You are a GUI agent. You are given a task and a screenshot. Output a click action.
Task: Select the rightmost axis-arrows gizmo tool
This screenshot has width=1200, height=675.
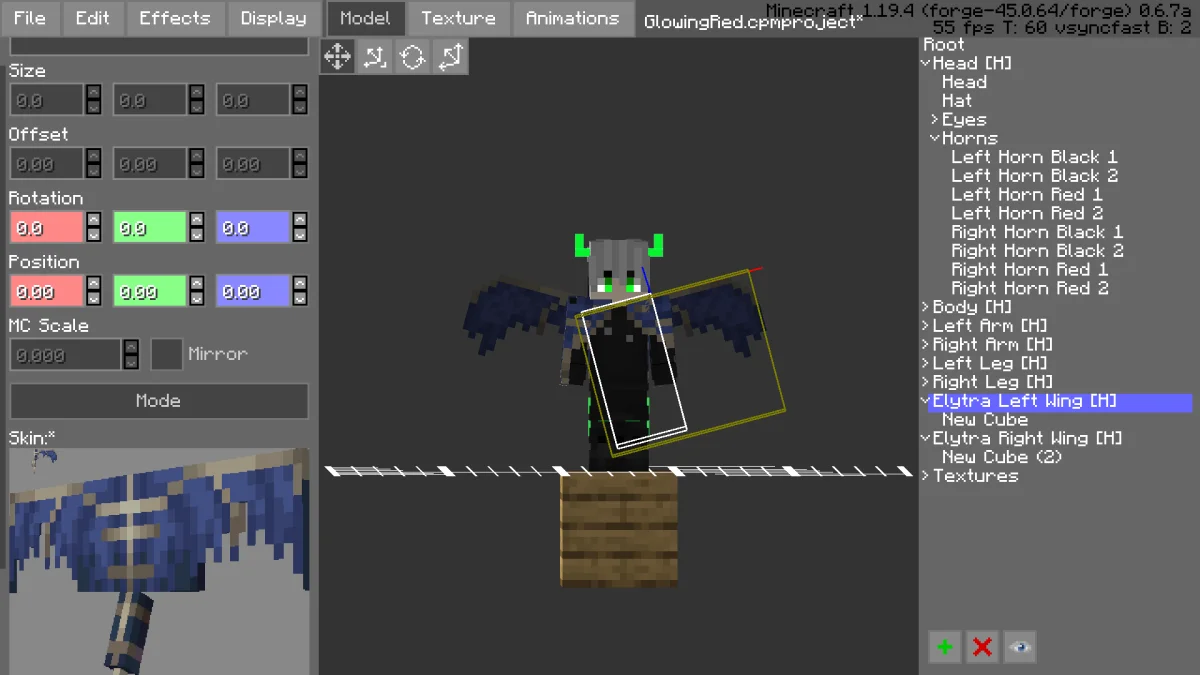click(450, 57)
